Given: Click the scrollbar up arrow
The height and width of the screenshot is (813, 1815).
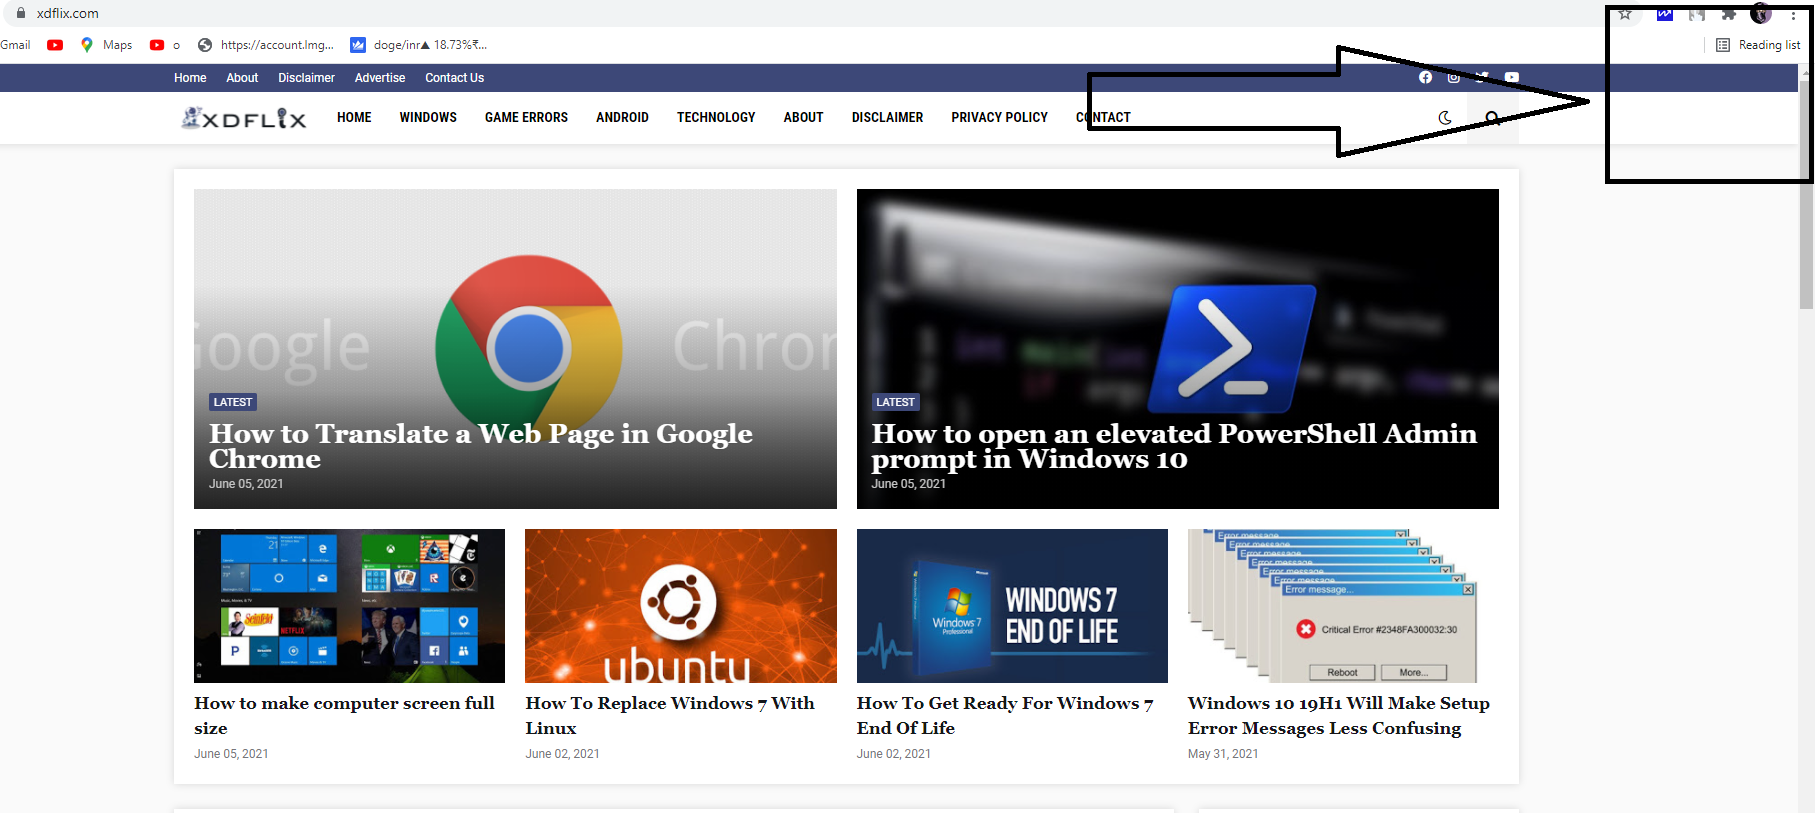Looking at the screenshot, I should click(x=1806, y=72).
